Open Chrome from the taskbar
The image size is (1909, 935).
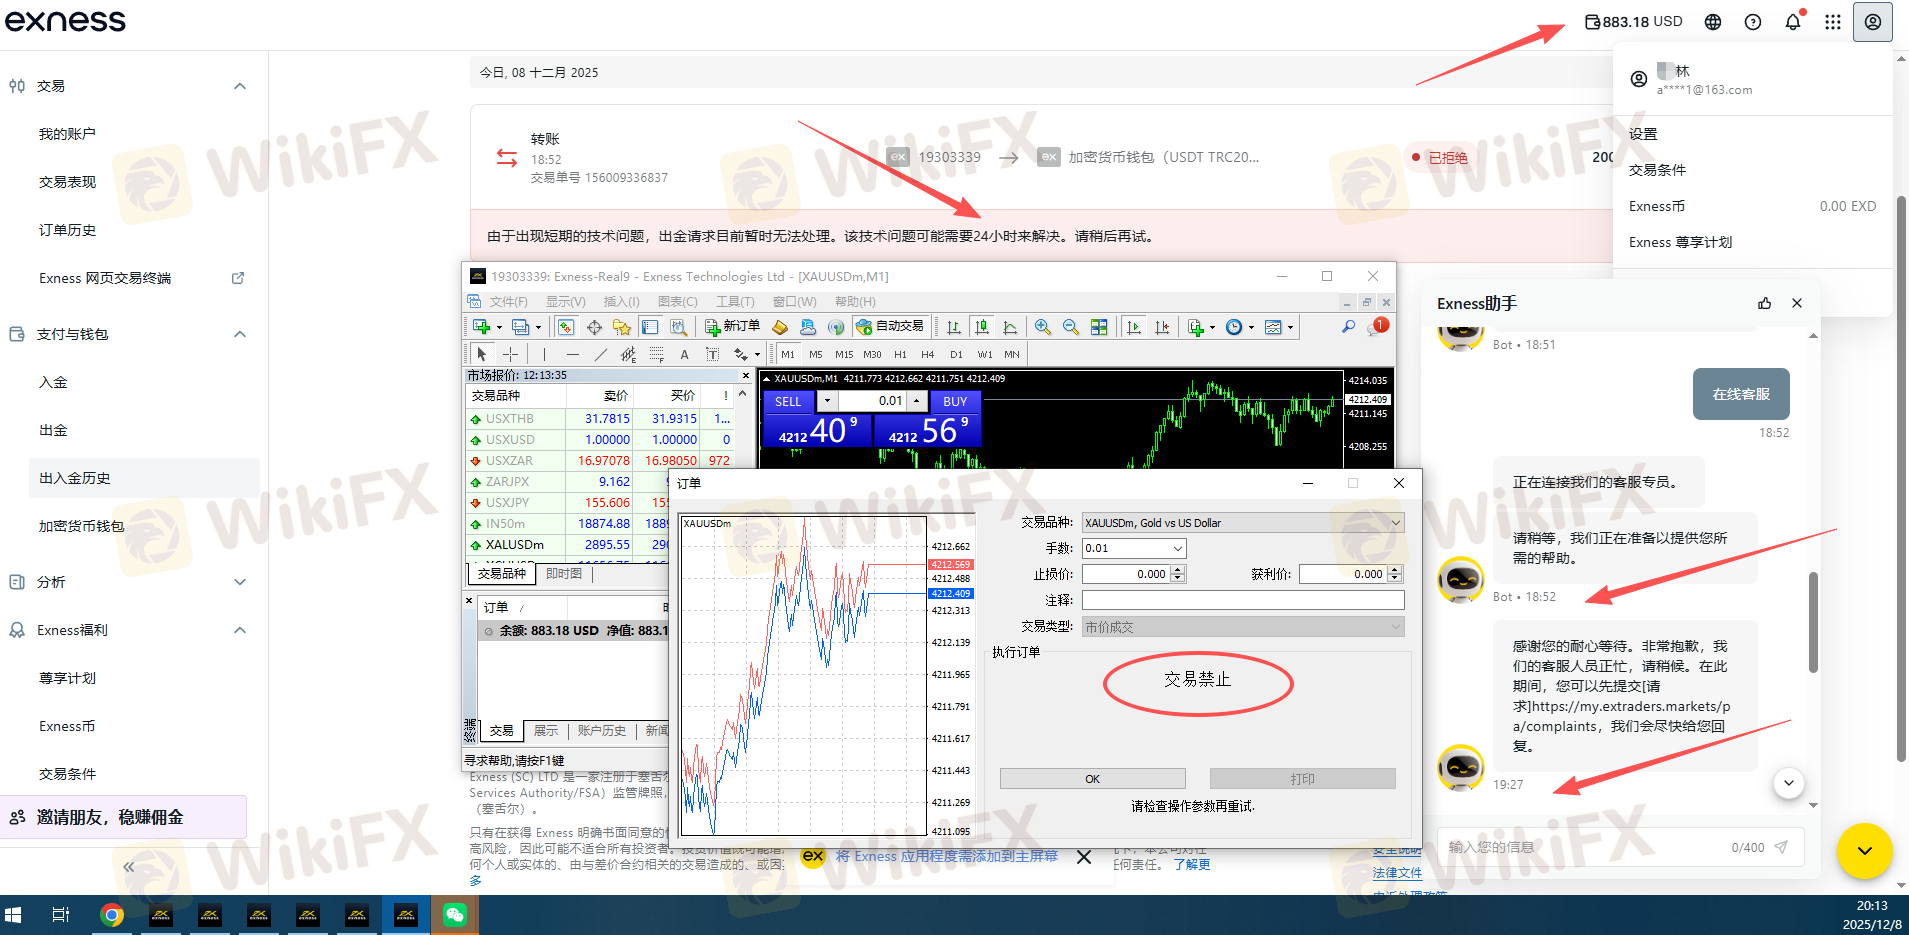[112, 915]
